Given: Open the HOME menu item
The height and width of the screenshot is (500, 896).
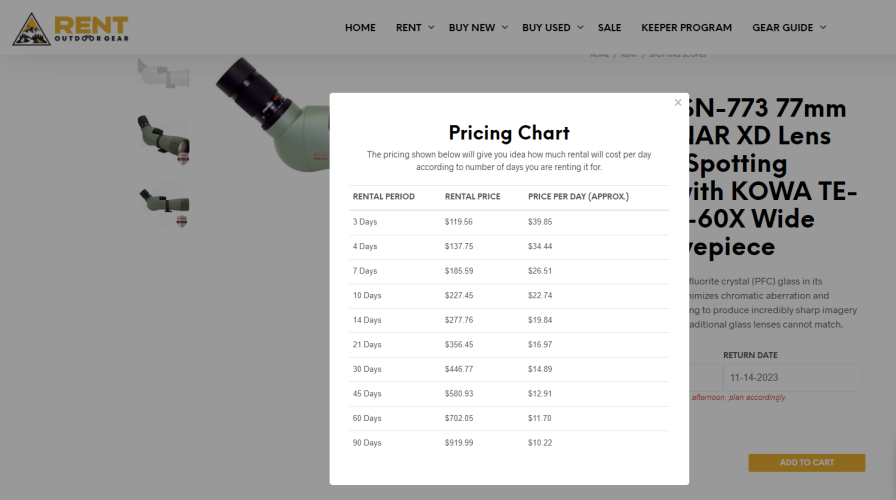Looking at the screenshot, I should pyautogui.click(x=360, y=27).
